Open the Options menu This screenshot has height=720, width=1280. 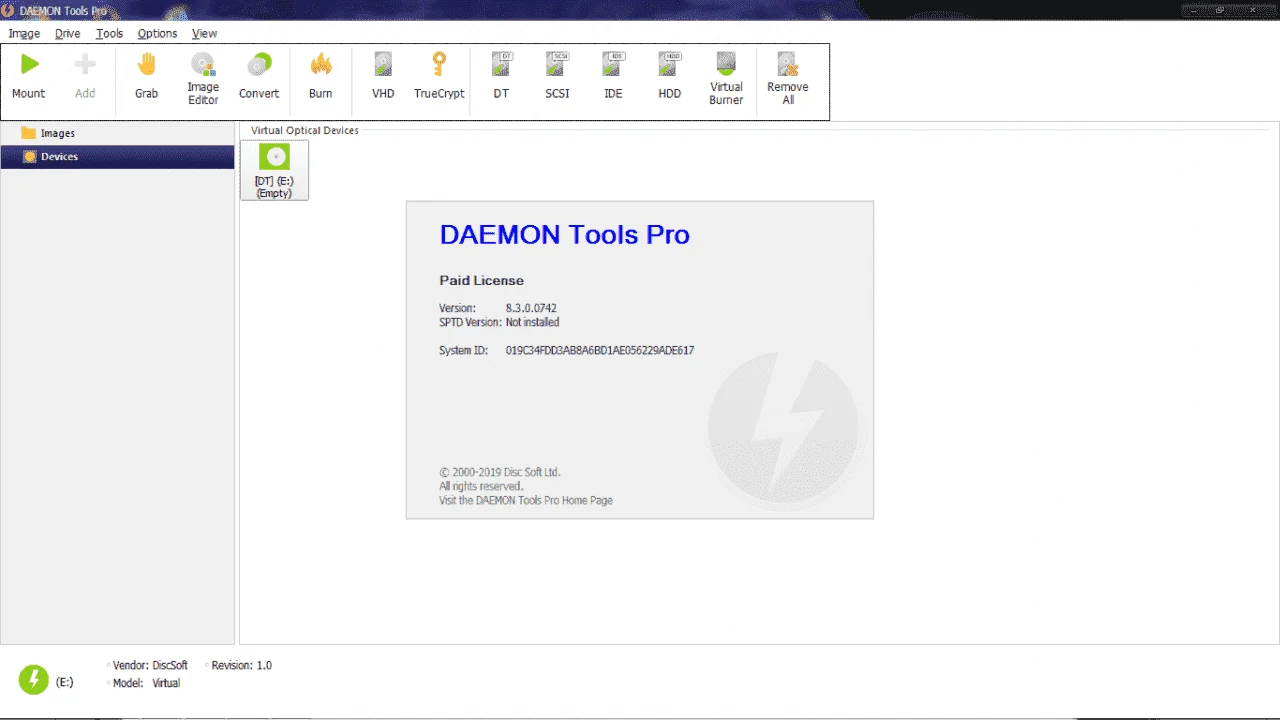tap(157, 33)
